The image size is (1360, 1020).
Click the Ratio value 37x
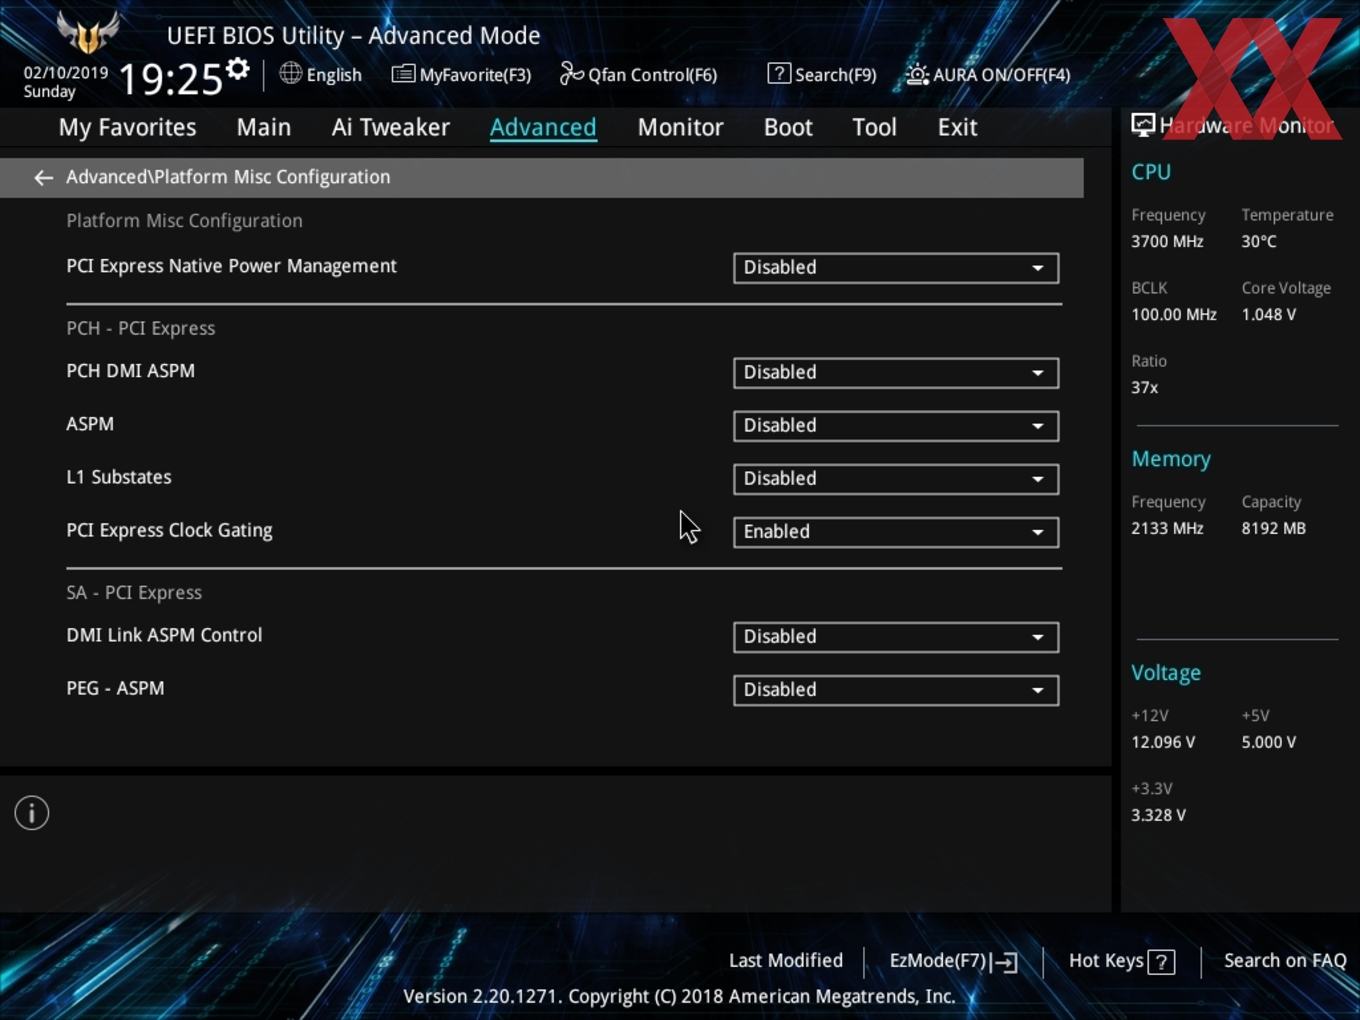[x=1144, y=387]
